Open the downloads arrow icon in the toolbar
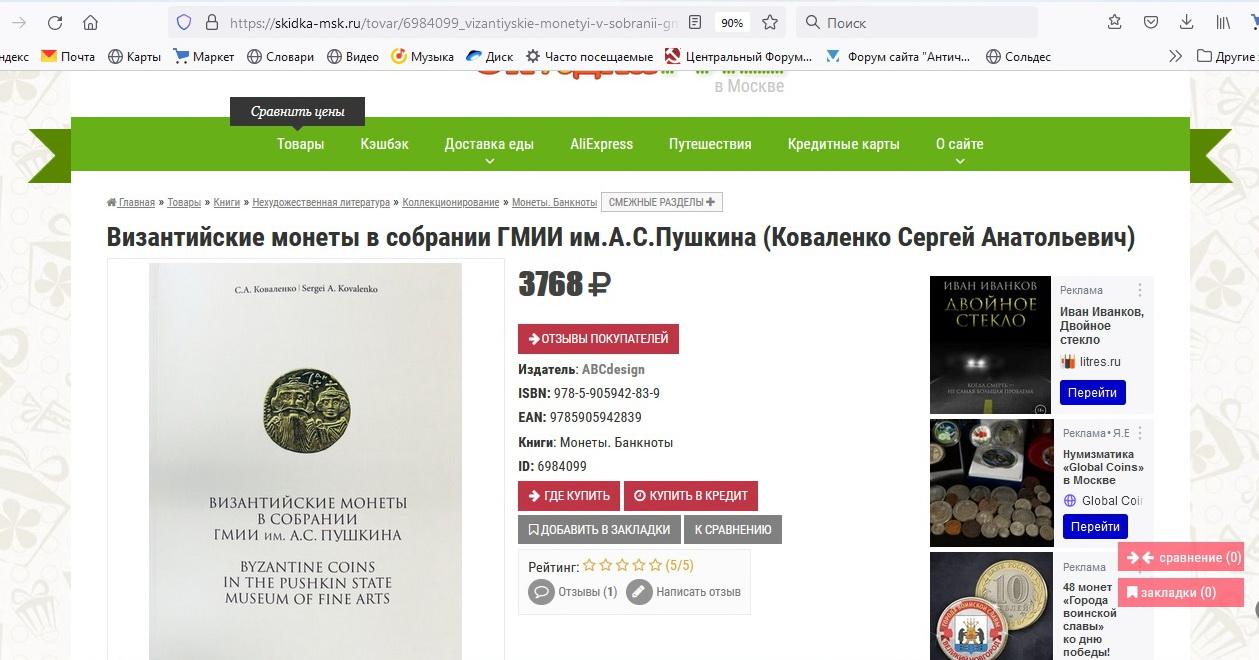 click(x=1187, y=22)
